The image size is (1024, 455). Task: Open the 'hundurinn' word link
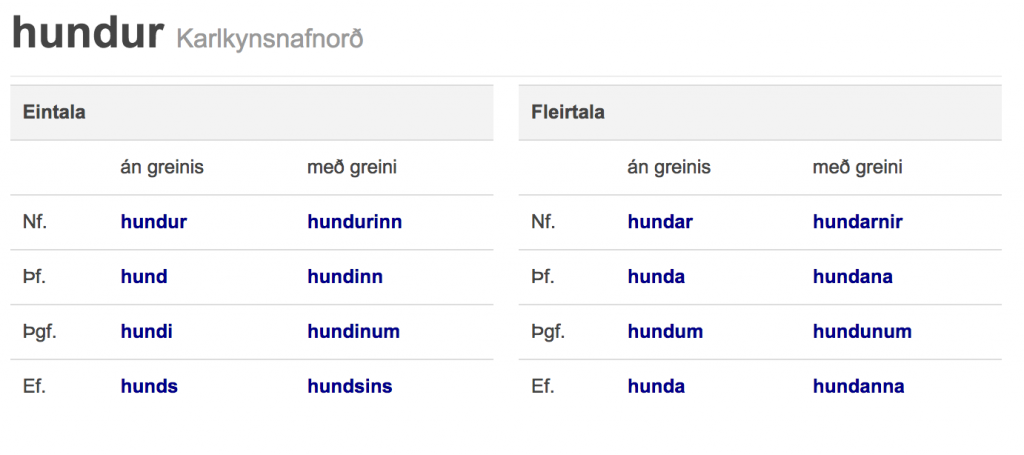[354, 222]
